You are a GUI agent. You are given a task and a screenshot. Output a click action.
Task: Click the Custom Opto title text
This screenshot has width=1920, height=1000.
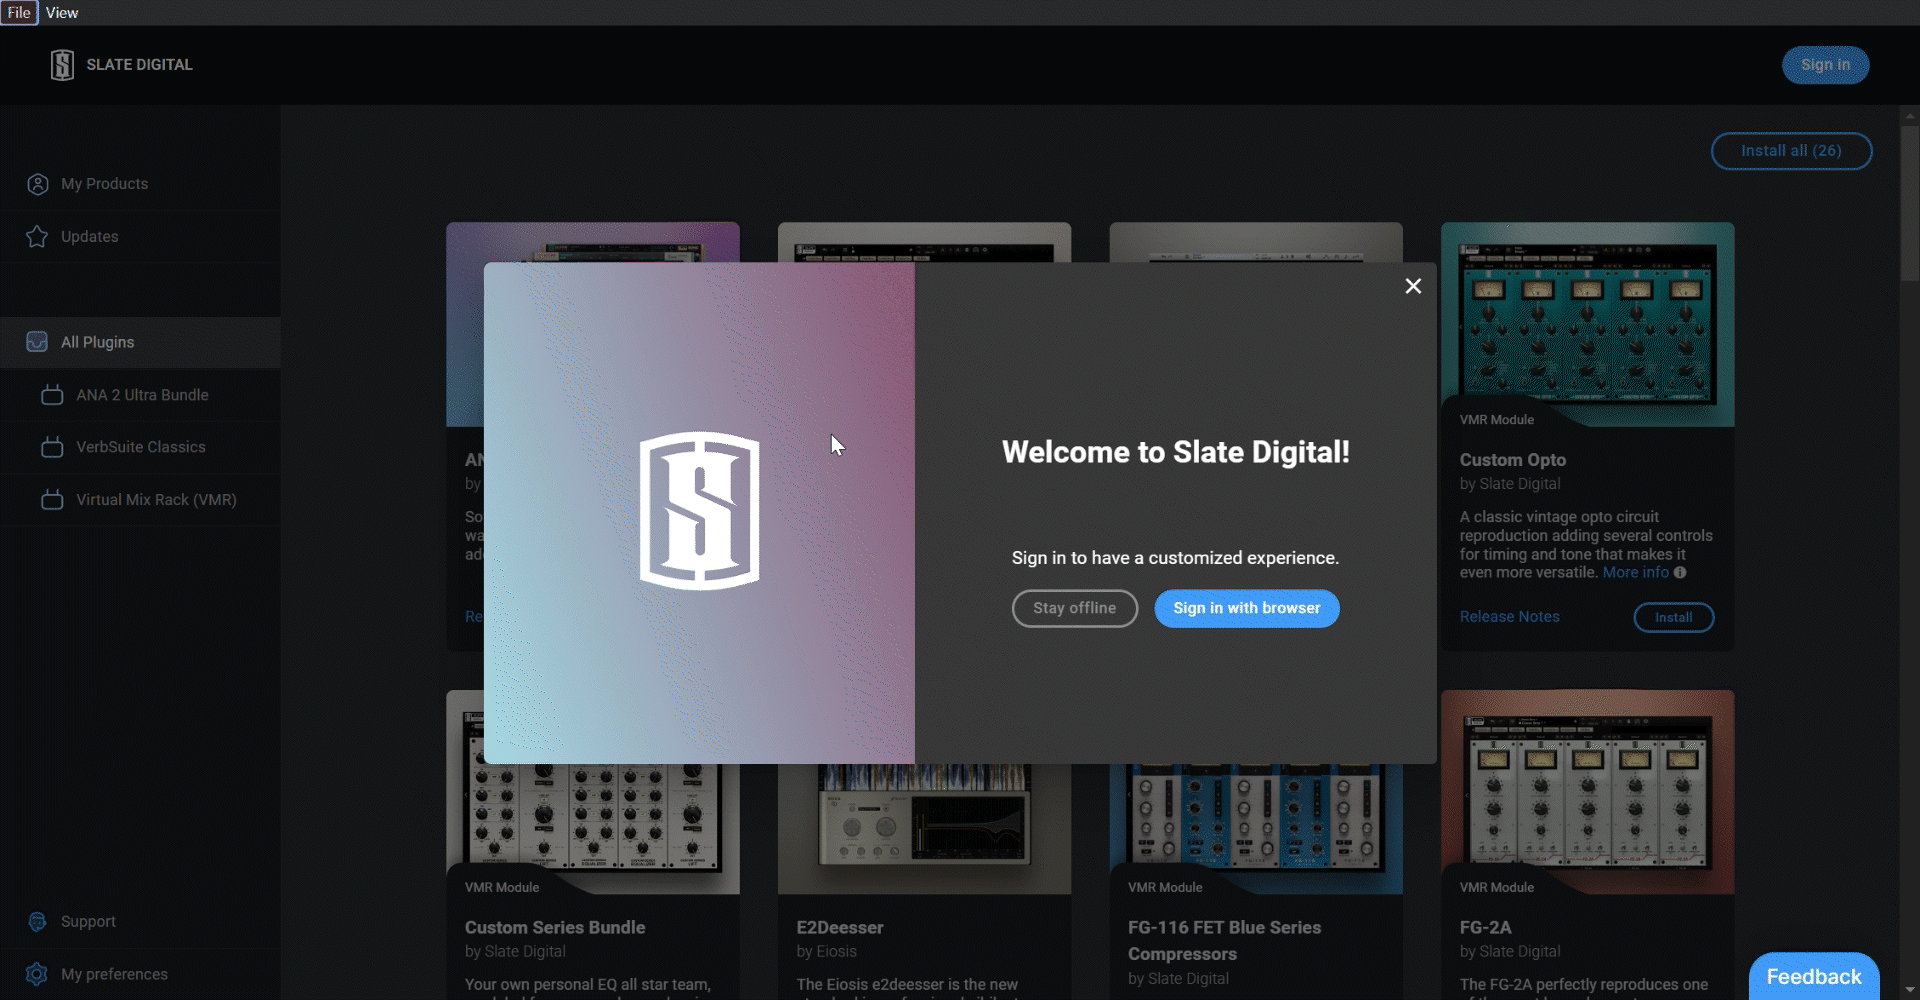pyautogui.click(x=1512, y=460)
